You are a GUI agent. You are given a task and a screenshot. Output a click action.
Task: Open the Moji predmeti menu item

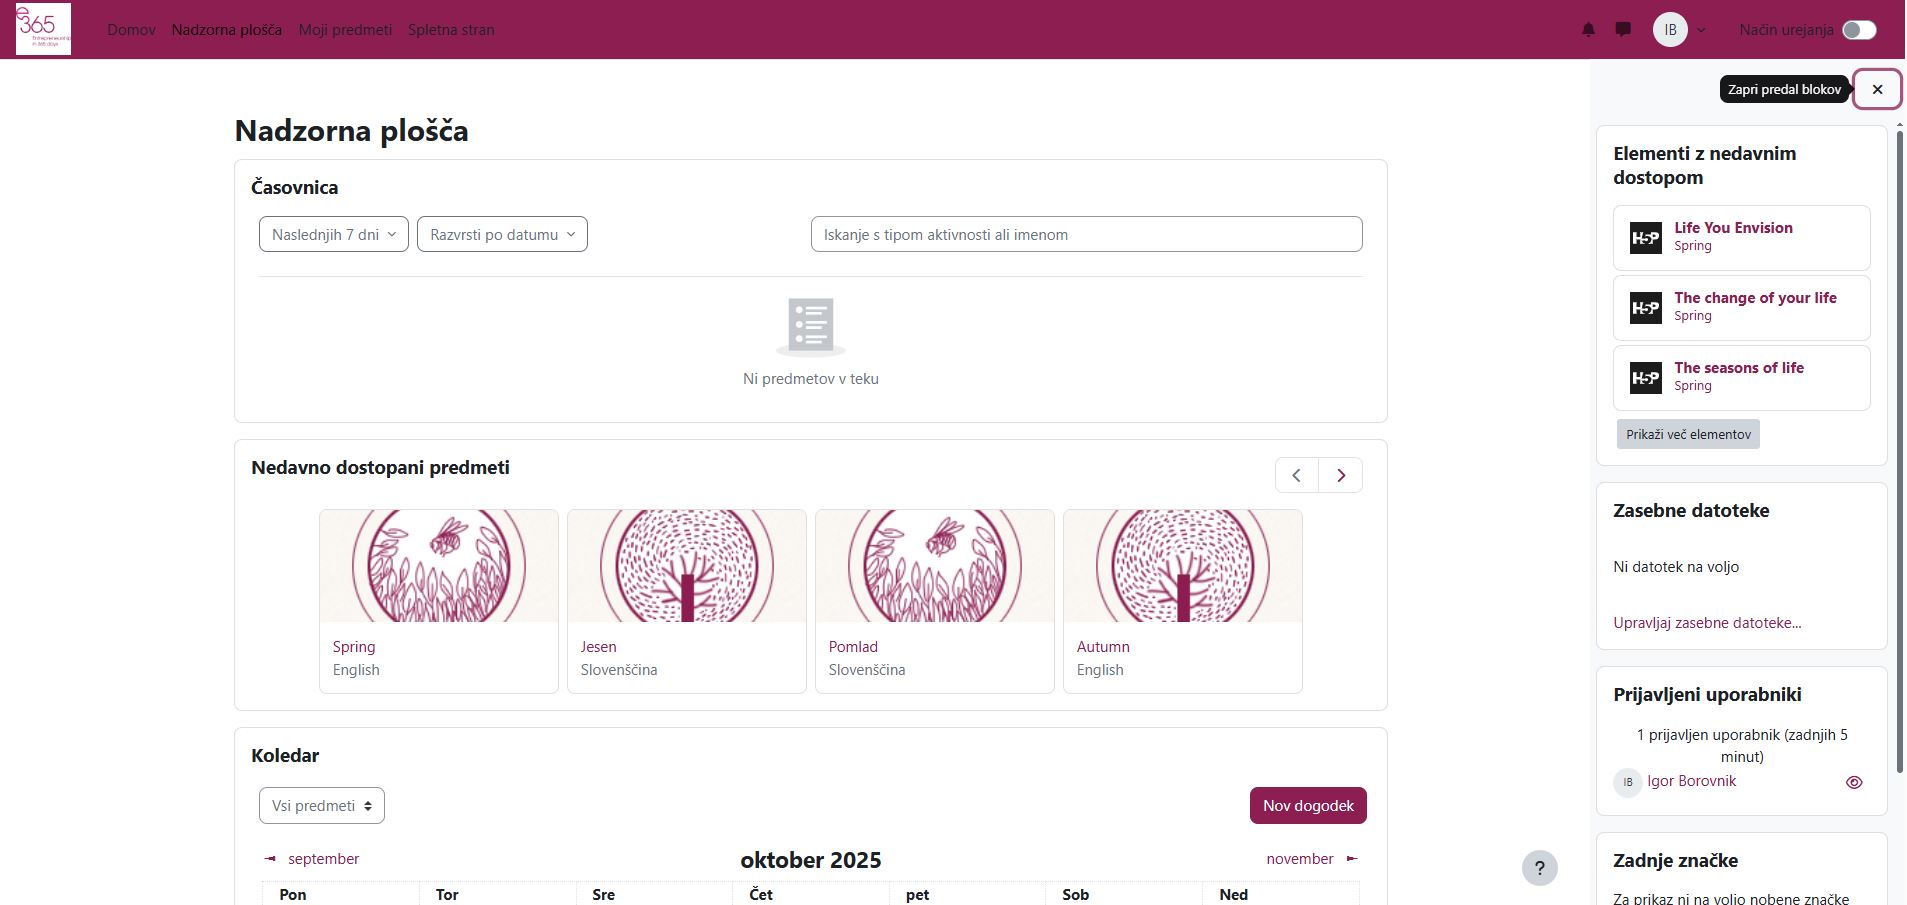(x=345, y=30)
